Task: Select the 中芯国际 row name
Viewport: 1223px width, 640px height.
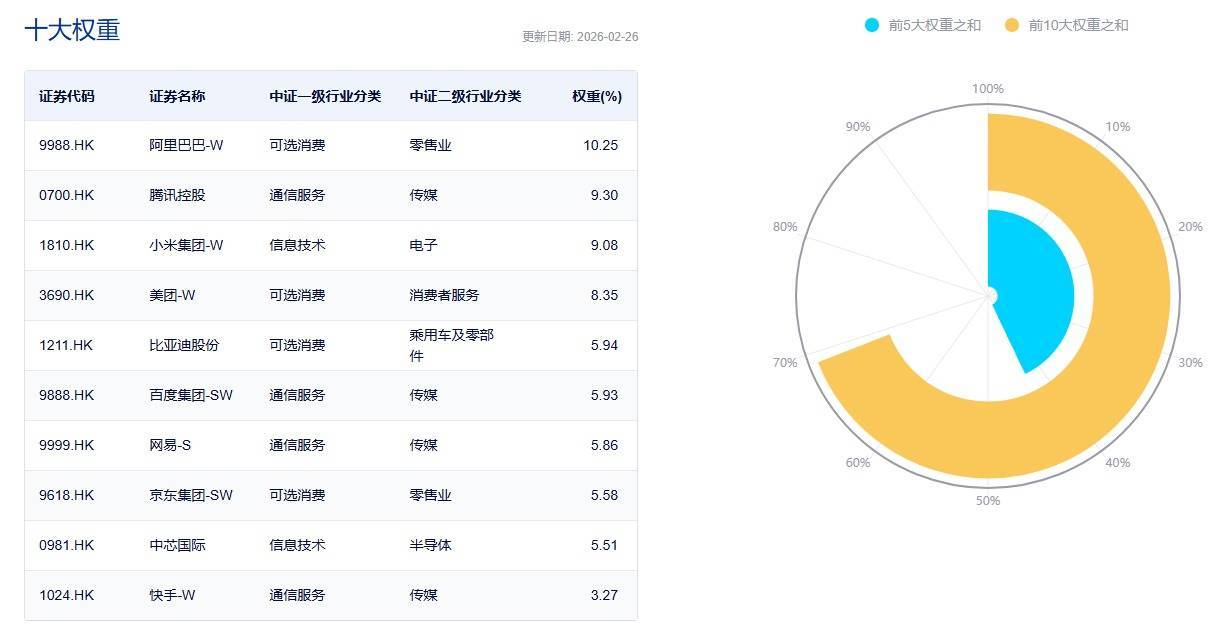Action: coord(177,545)
